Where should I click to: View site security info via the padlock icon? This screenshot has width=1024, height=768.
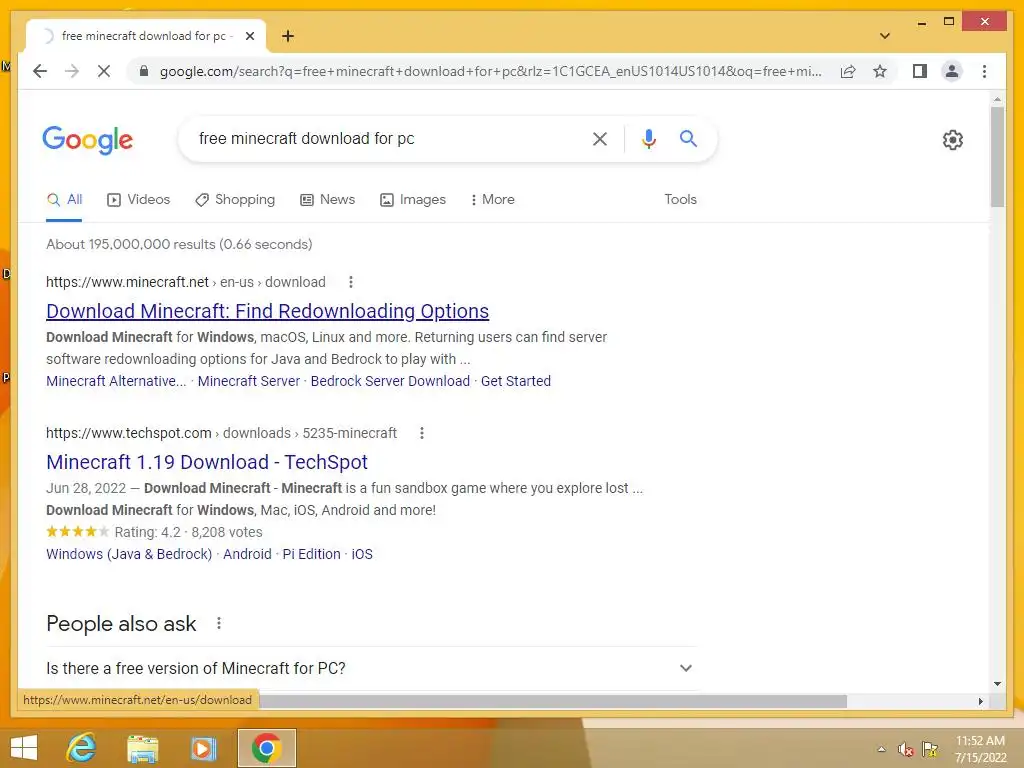point(144,71)
